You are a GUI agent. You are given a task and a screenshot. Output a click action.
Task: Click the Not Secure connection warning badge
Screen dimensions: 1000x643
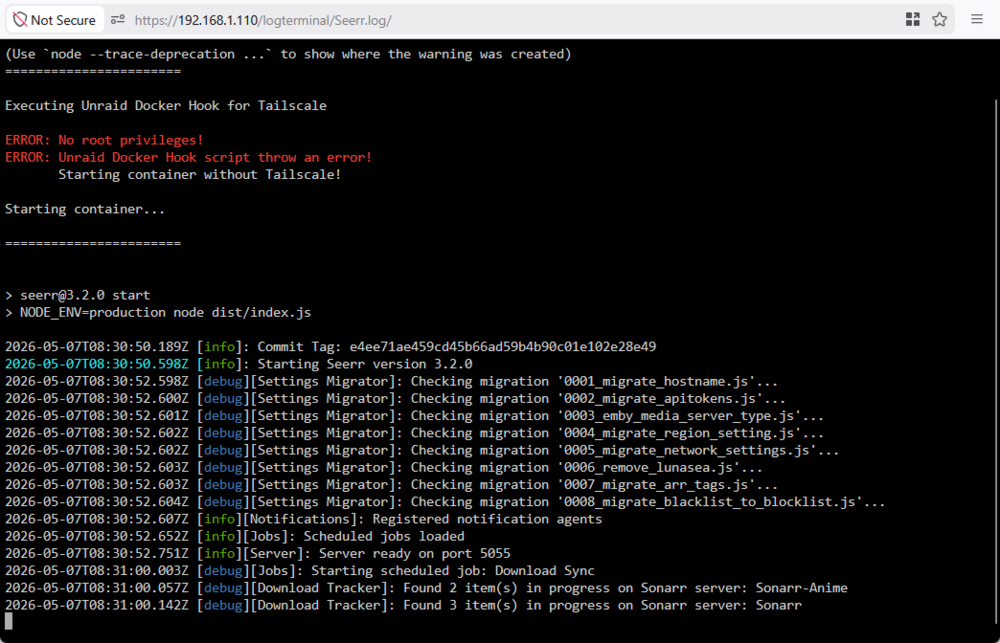[x=54, y=20]
